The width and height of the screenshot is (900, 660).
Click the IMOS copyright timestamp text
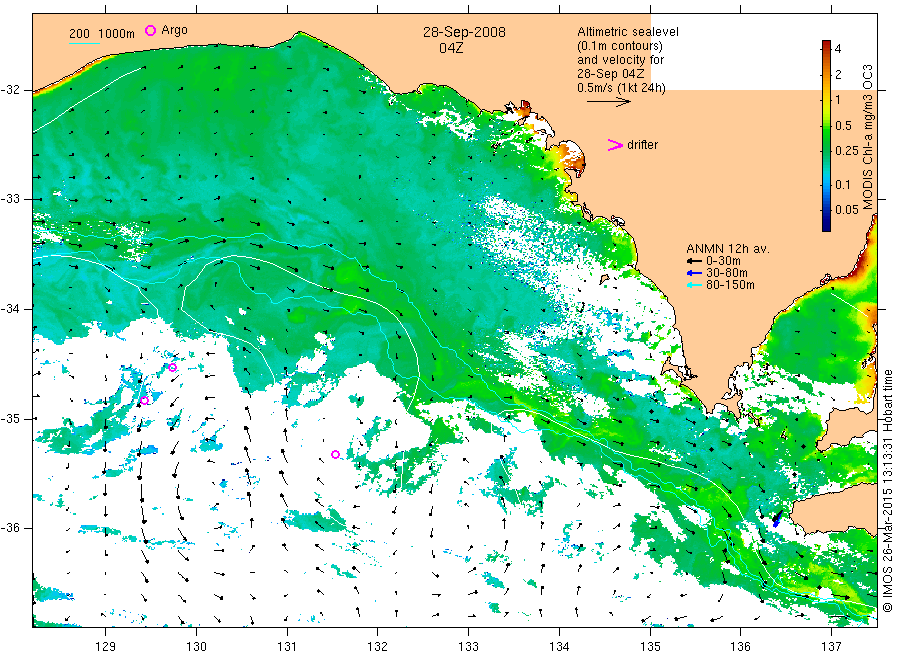pos(888,491)
